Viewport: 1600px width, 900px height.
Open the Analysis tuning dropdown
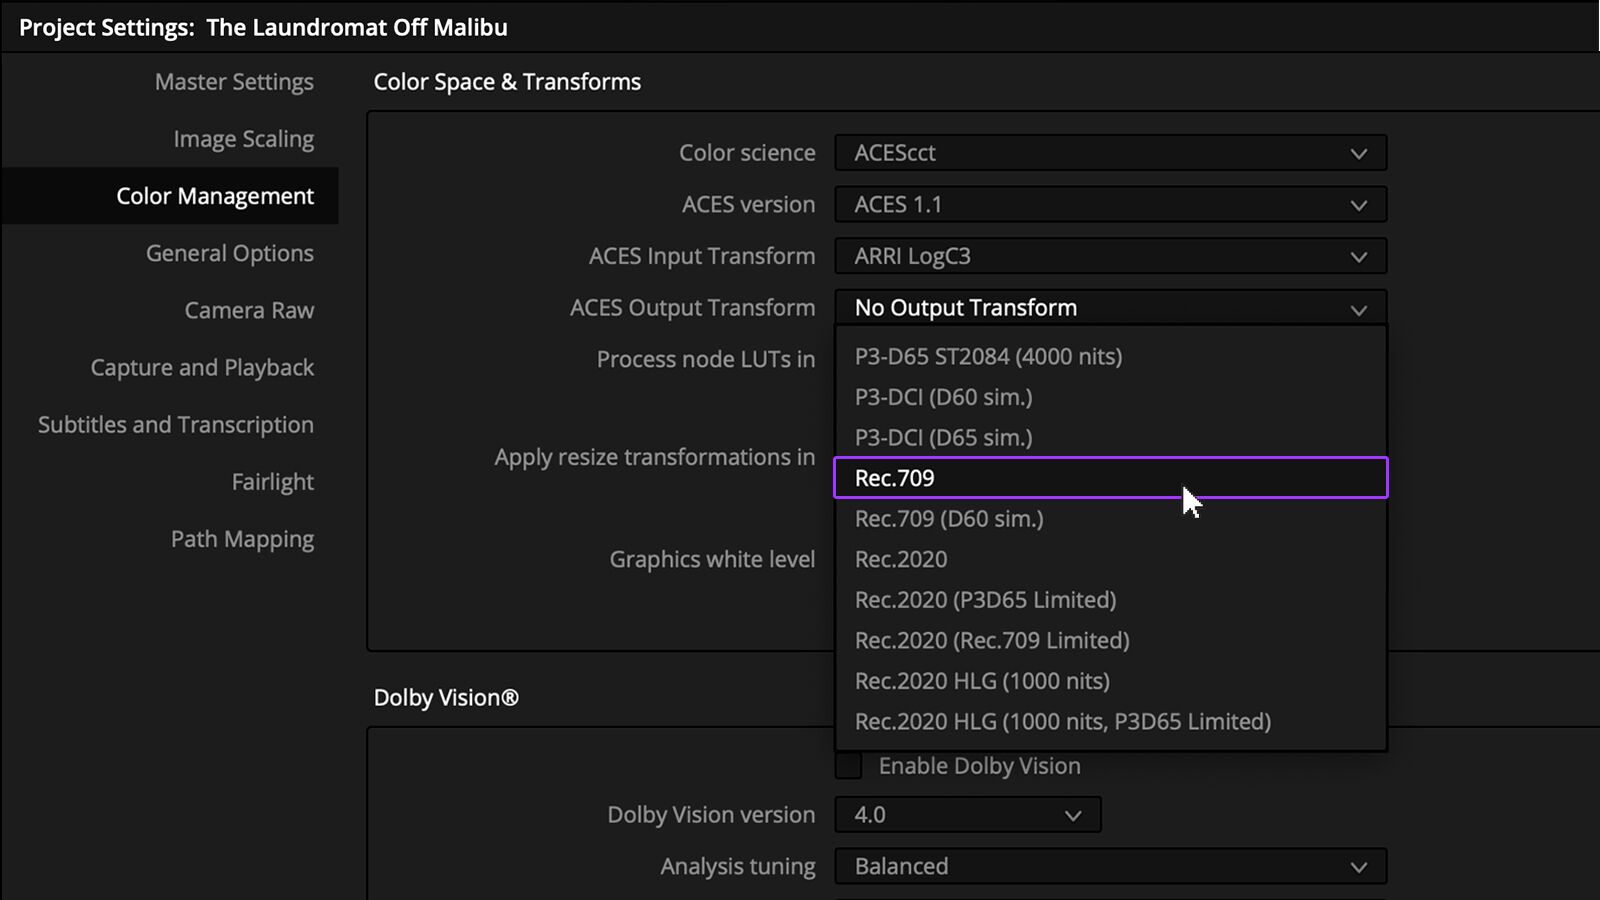[1110, 866]
